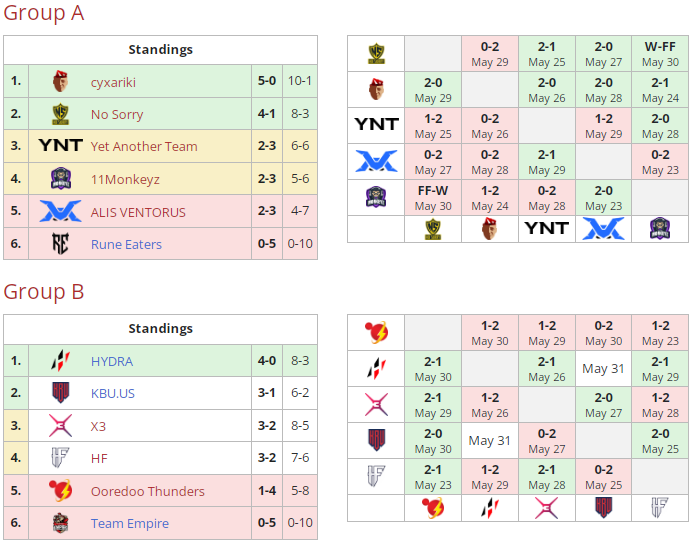Open the ALIS VENTORUS team link
The height and width of the screenshot is (543, 695).
pos(138,212)
